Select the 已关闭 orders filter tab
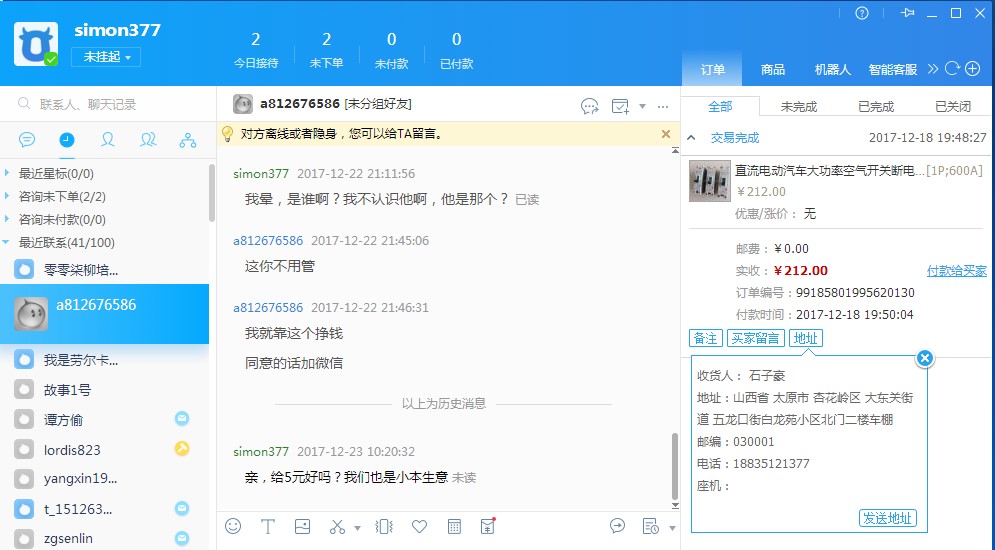This screenshot has width=995, height=550. tap(953, 107)
